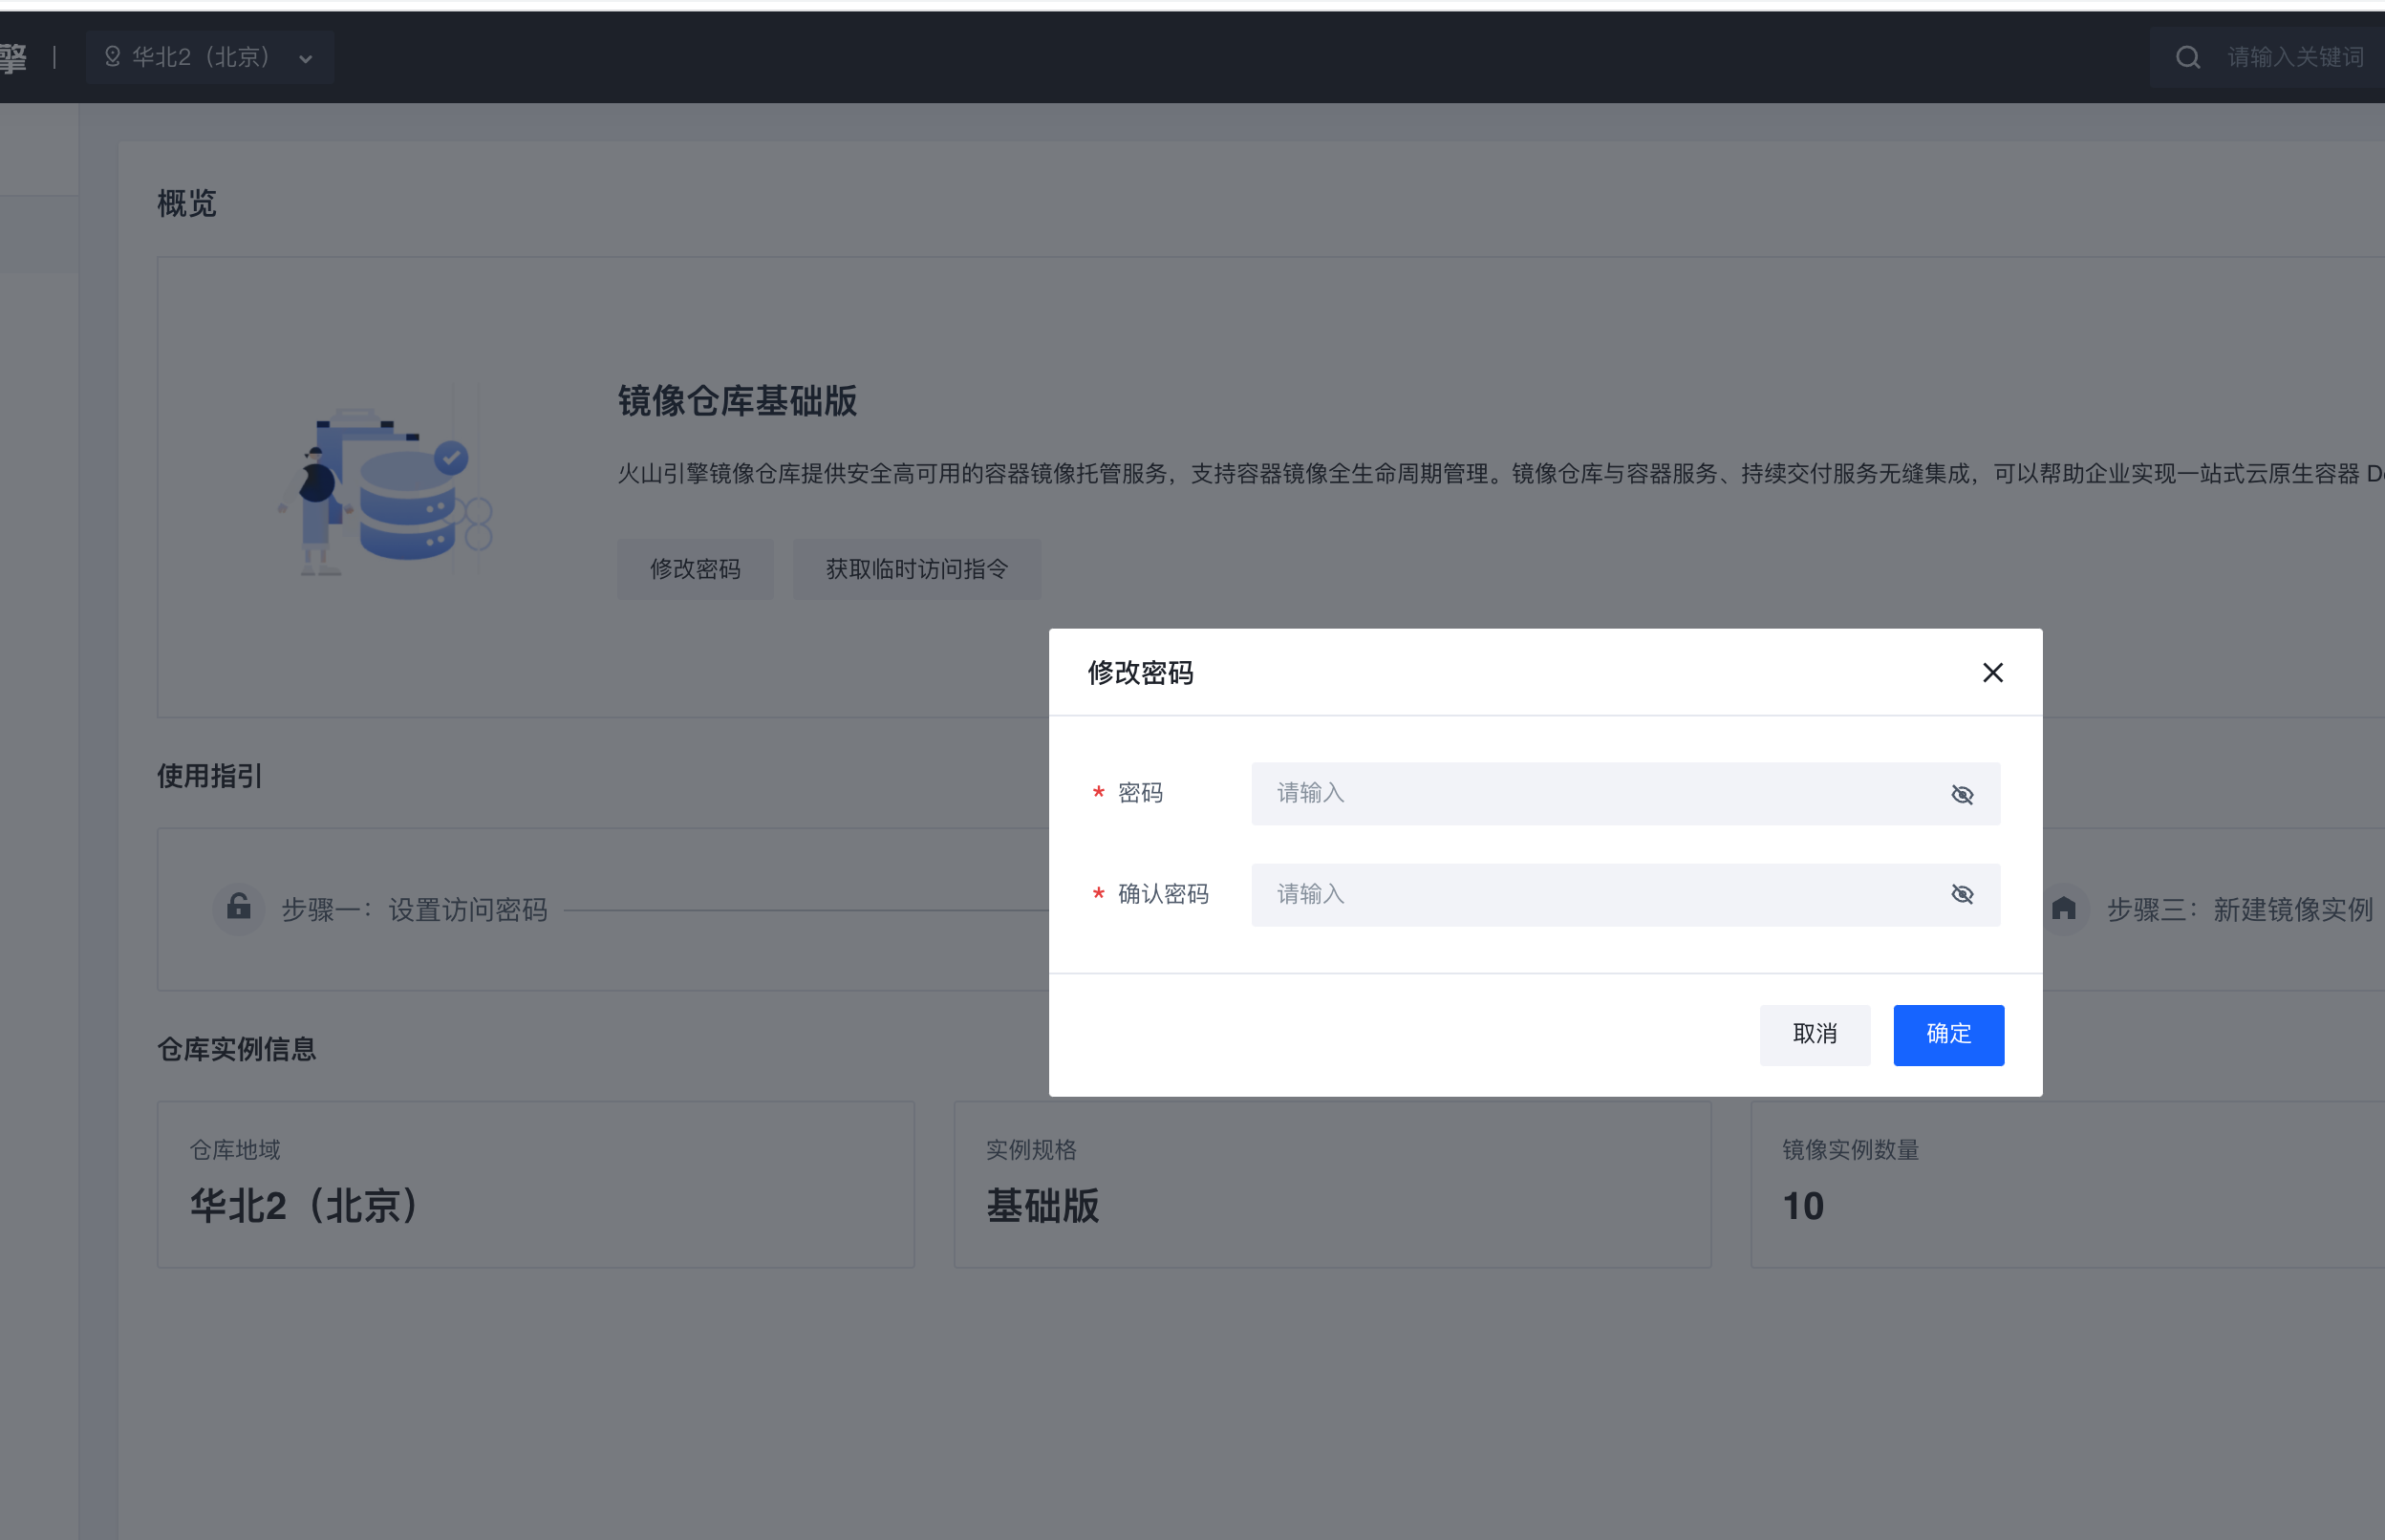2385x1540 pixels.
Task: Select the 修改密码 button under the overview
Action: tap(696, 569)
